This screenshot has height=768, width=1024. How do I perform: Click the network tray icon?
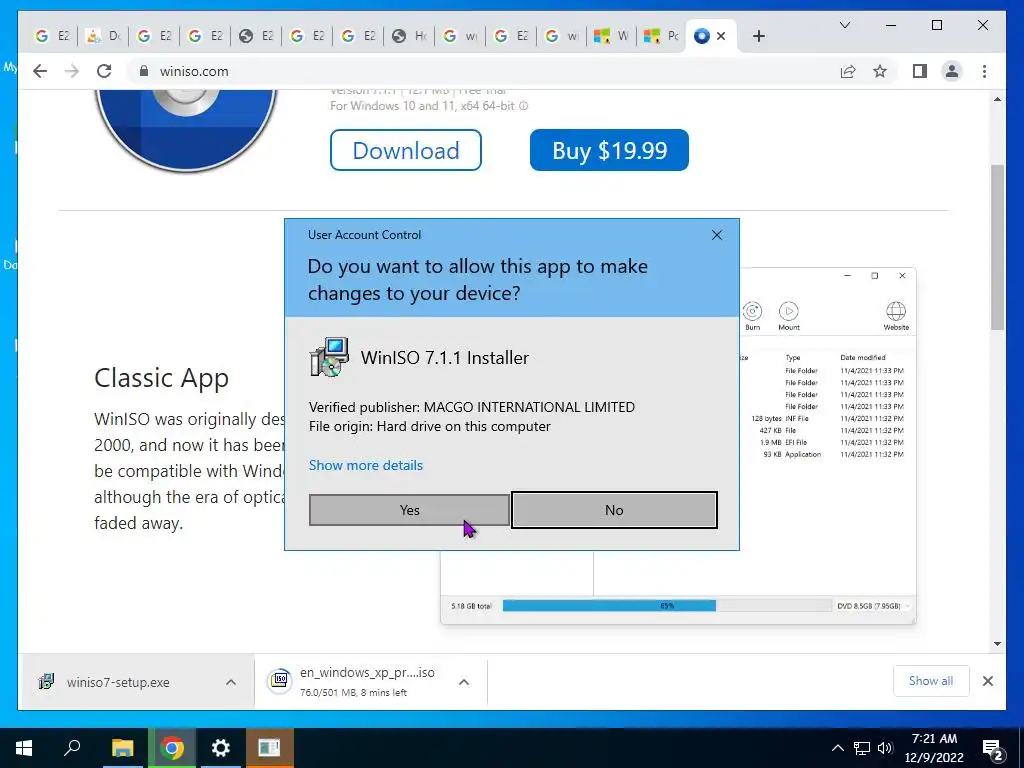click(862, 748)
